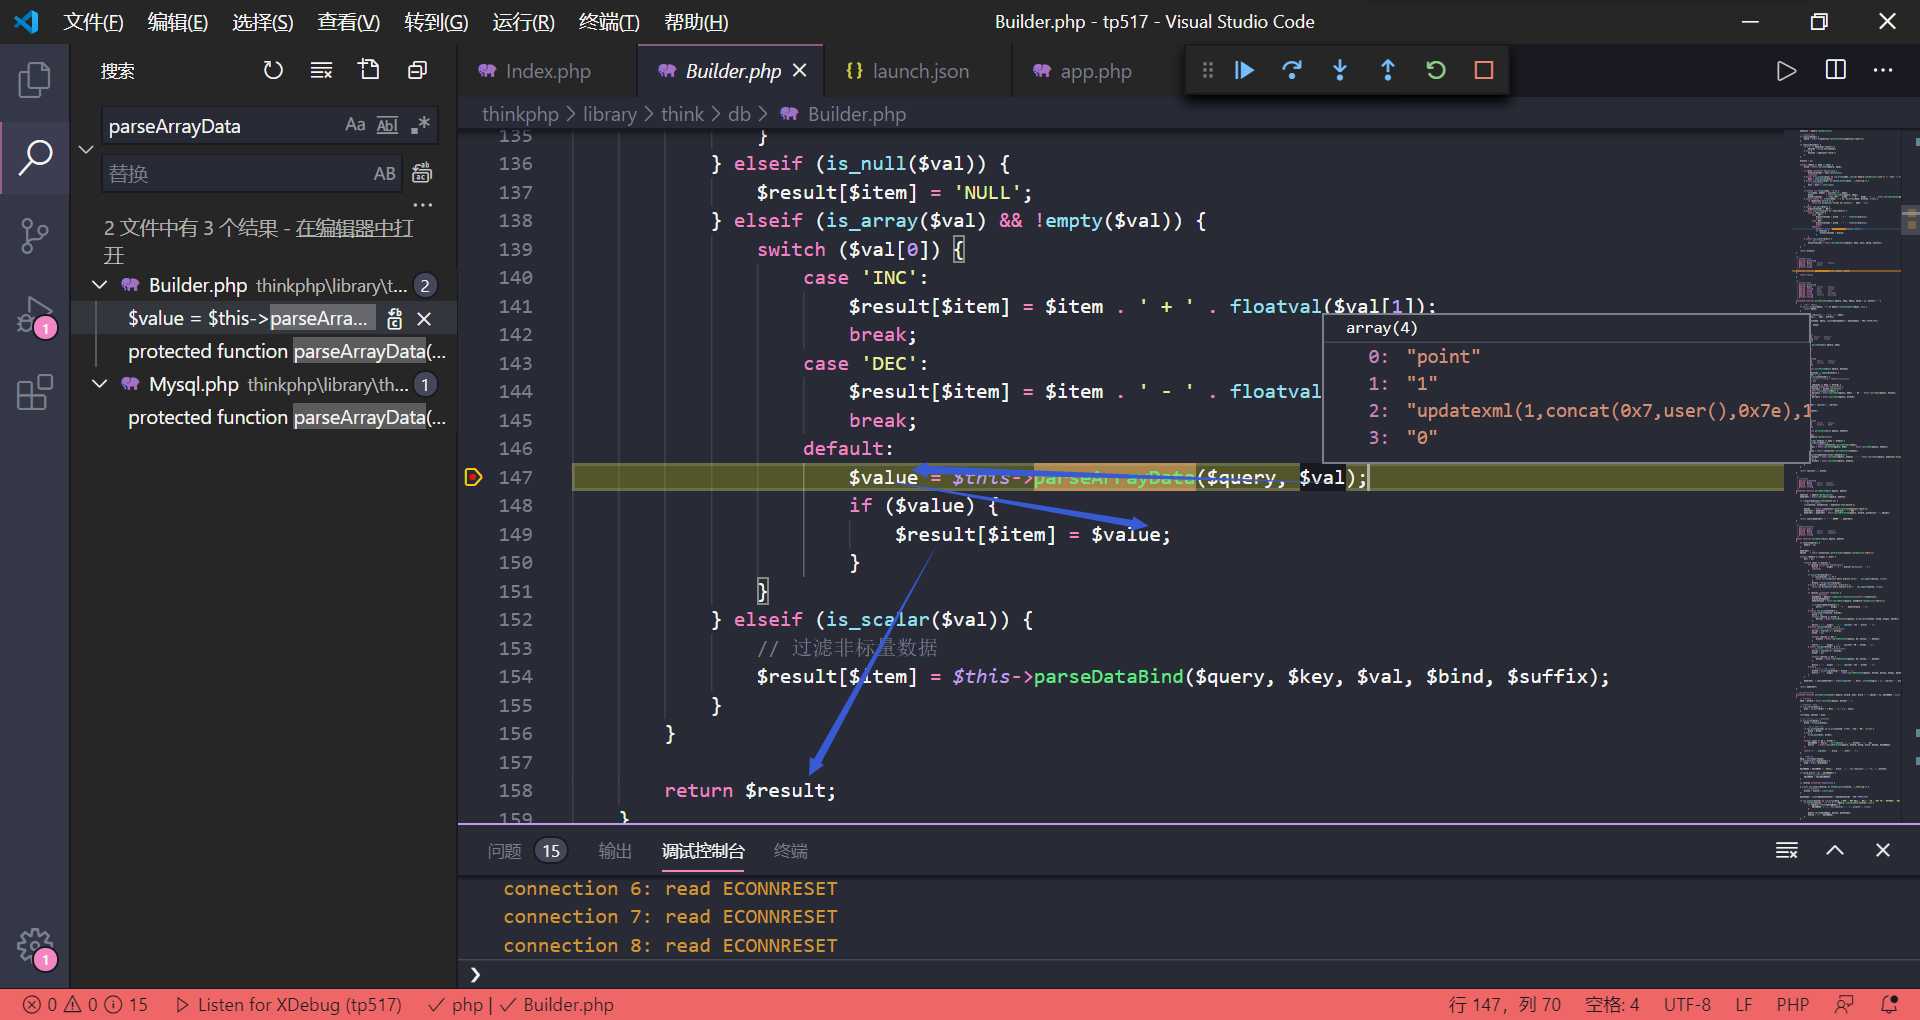Open the 运行(R) menu

(x=523, y=22)
